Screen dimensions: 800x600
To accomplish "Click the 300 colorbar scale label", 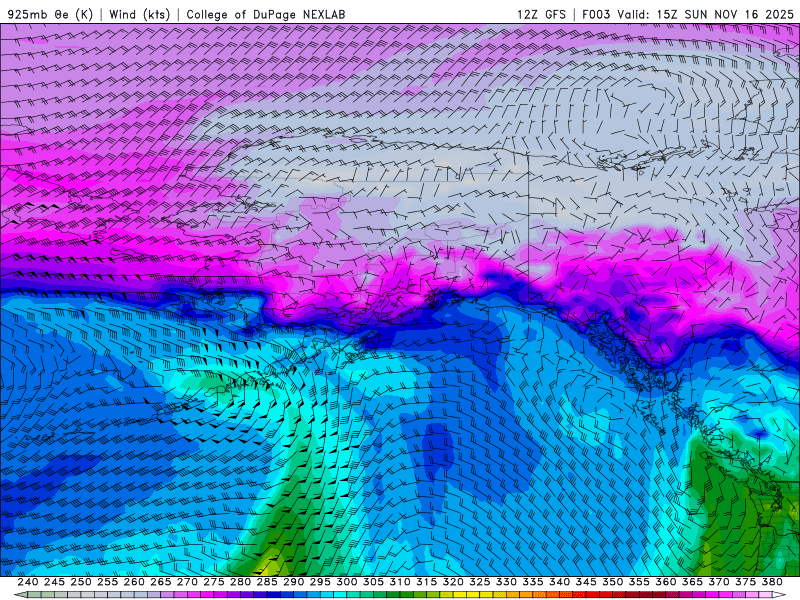I will click(346, 582).
